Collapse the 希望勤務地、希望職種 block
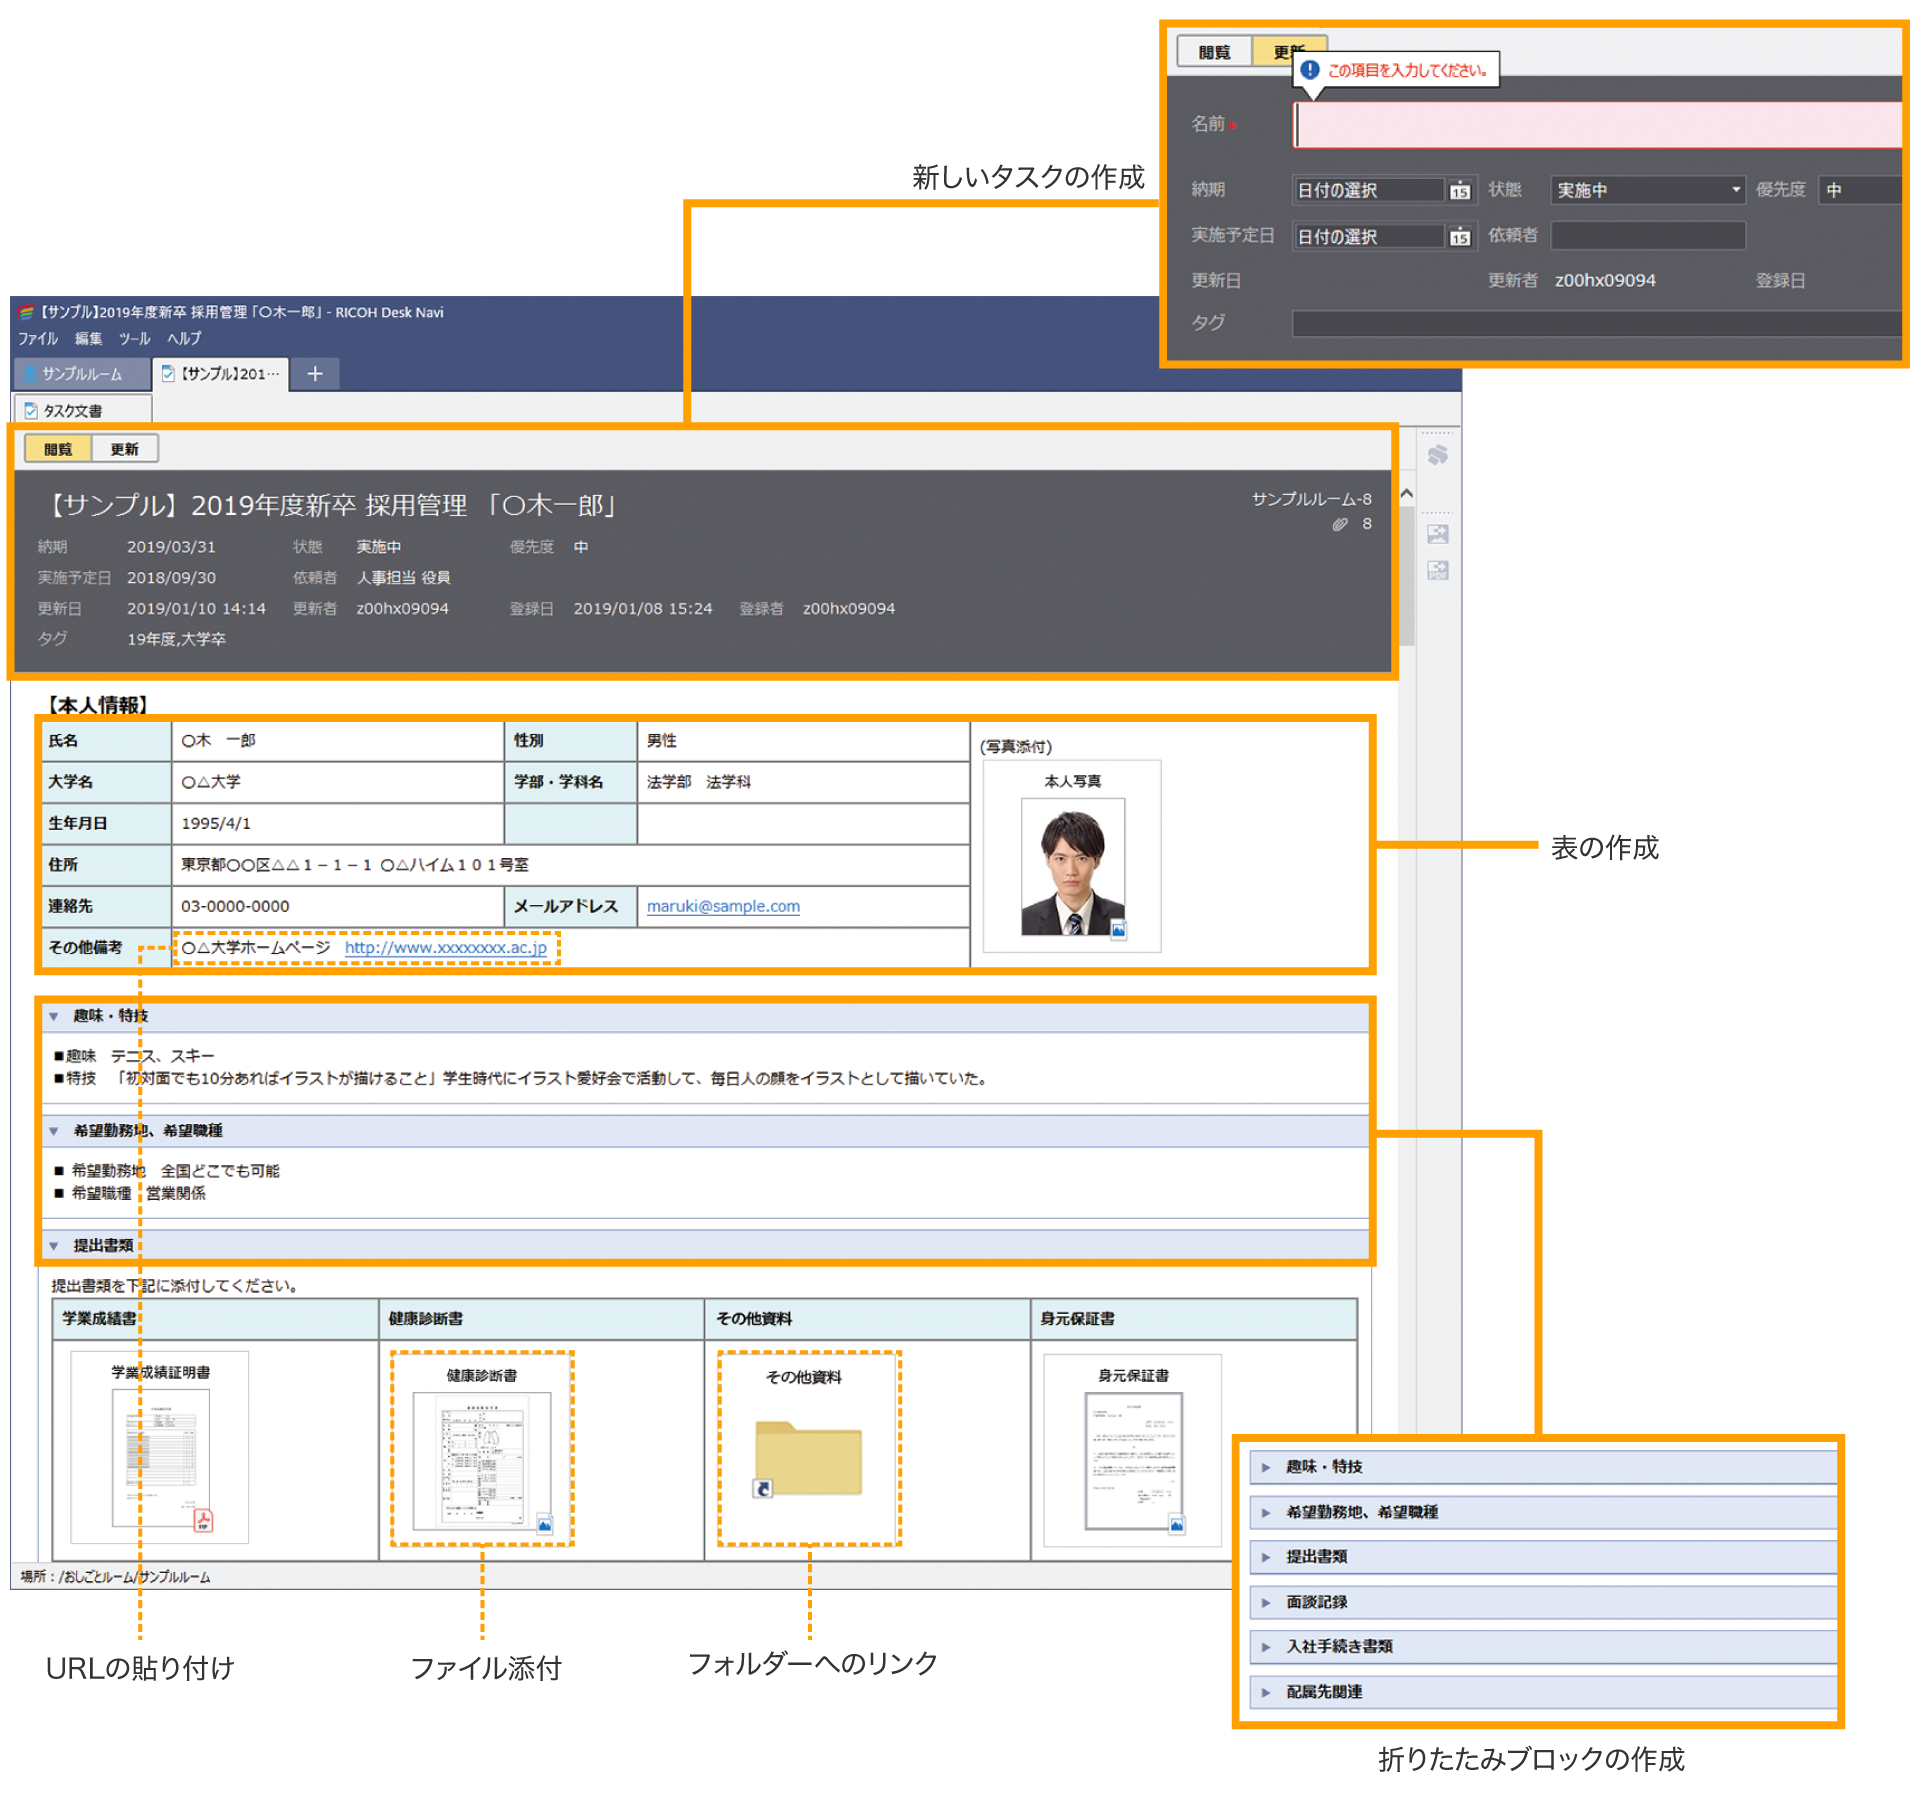Viewport: 1920px width, 1800px height. click(x=54, y=1131)
